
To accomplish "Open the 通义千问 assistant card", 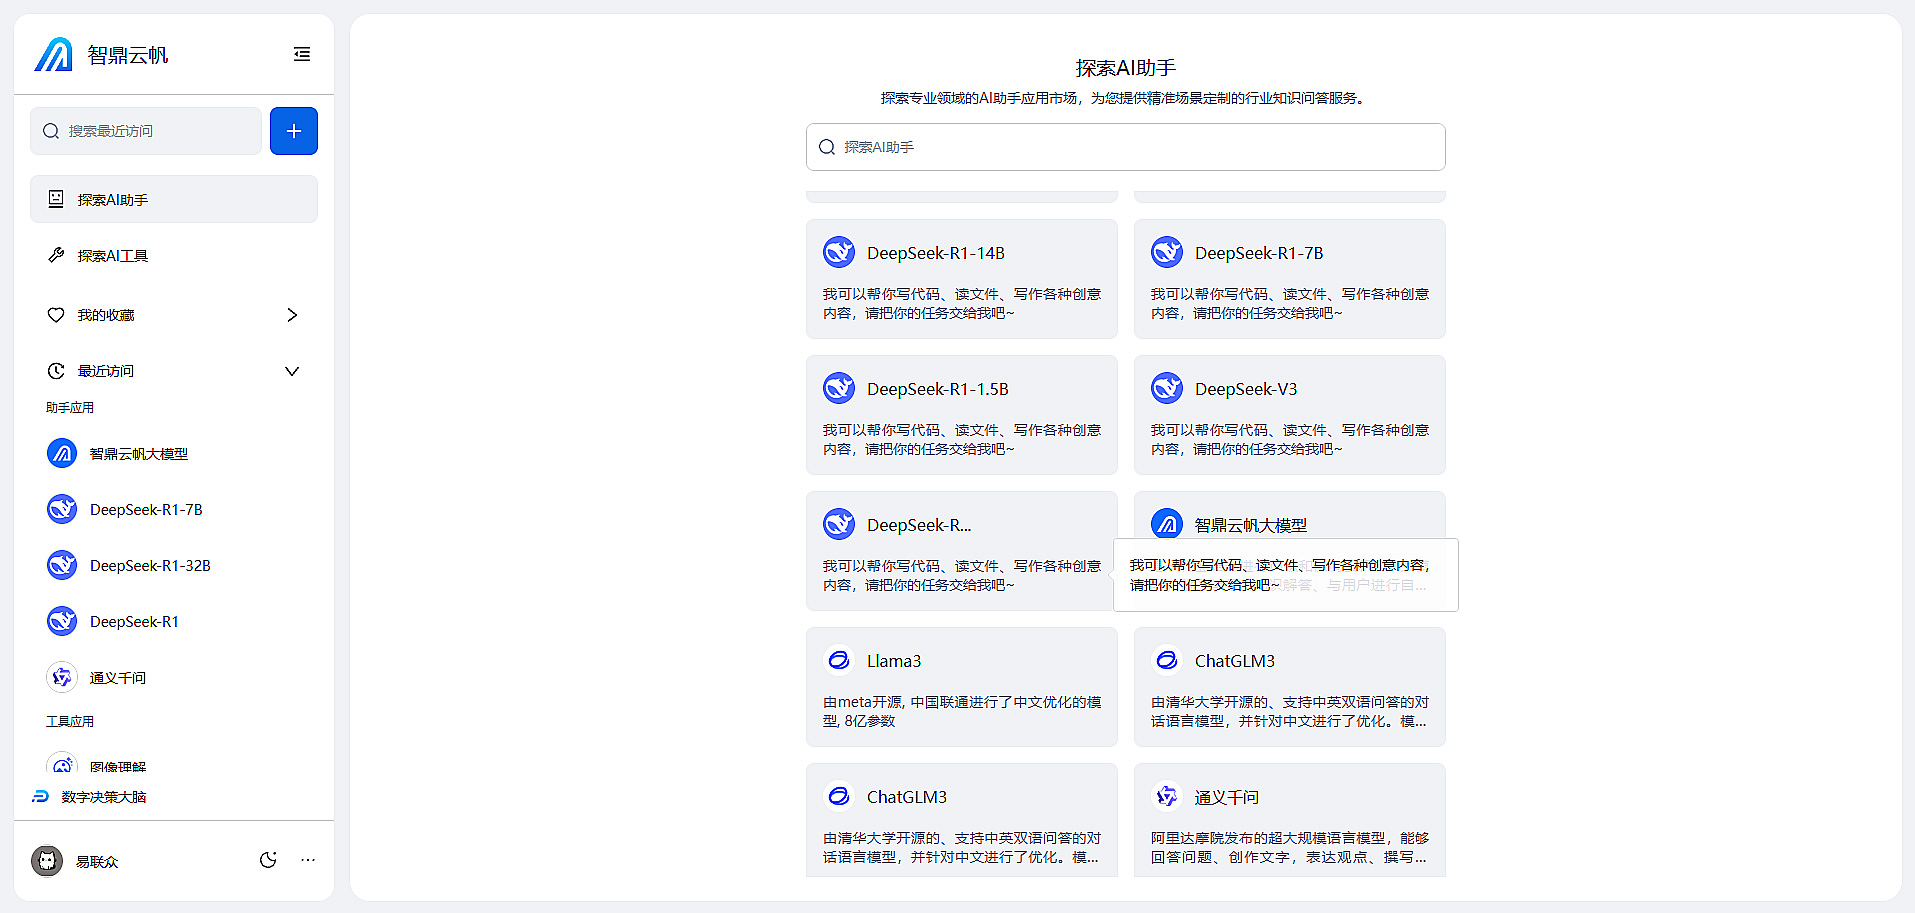I will coord(1290,820).
